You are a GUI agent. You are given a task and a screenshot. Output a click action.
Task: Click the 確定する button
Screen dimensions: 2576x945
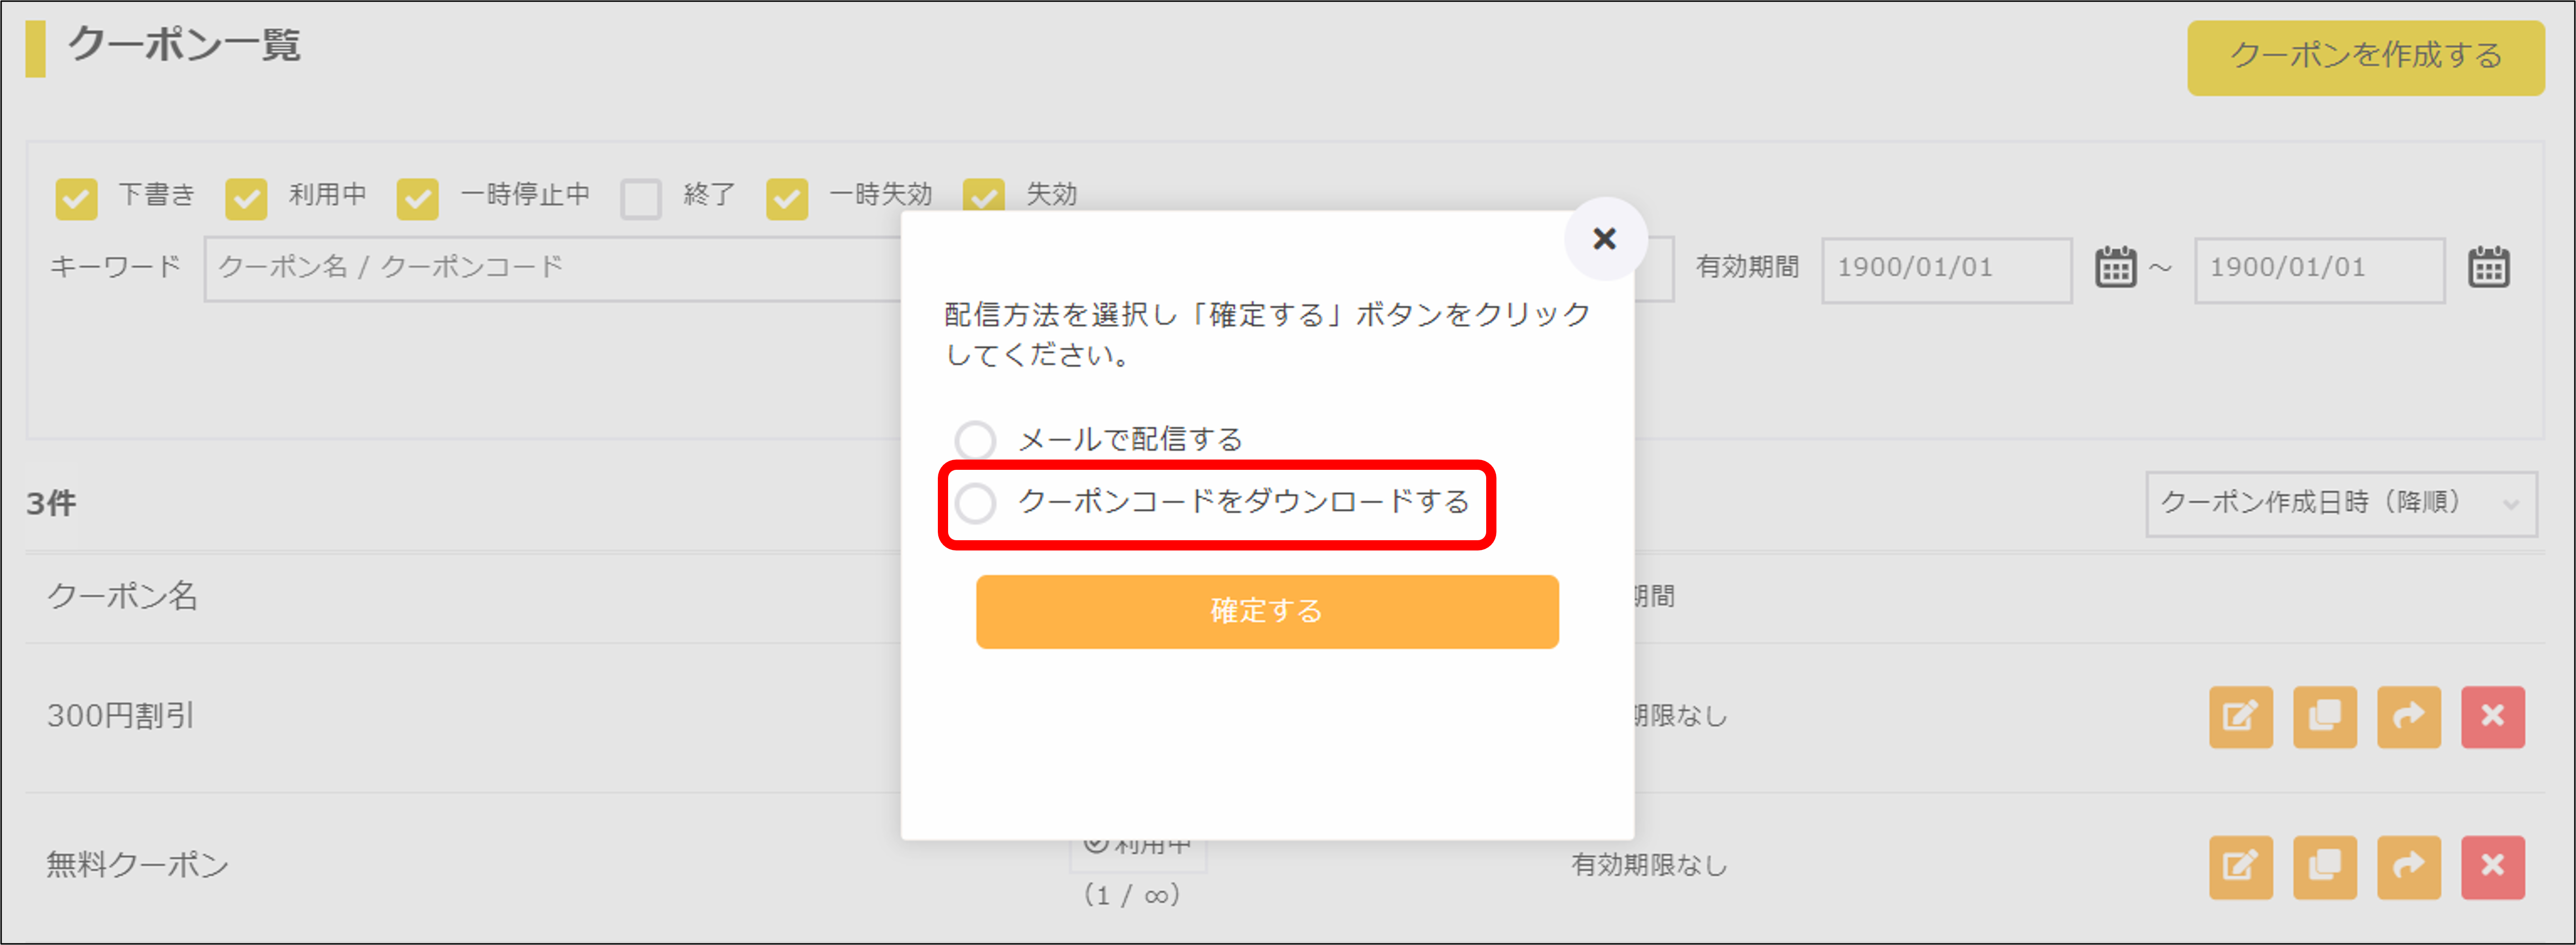coord(1267,611)
